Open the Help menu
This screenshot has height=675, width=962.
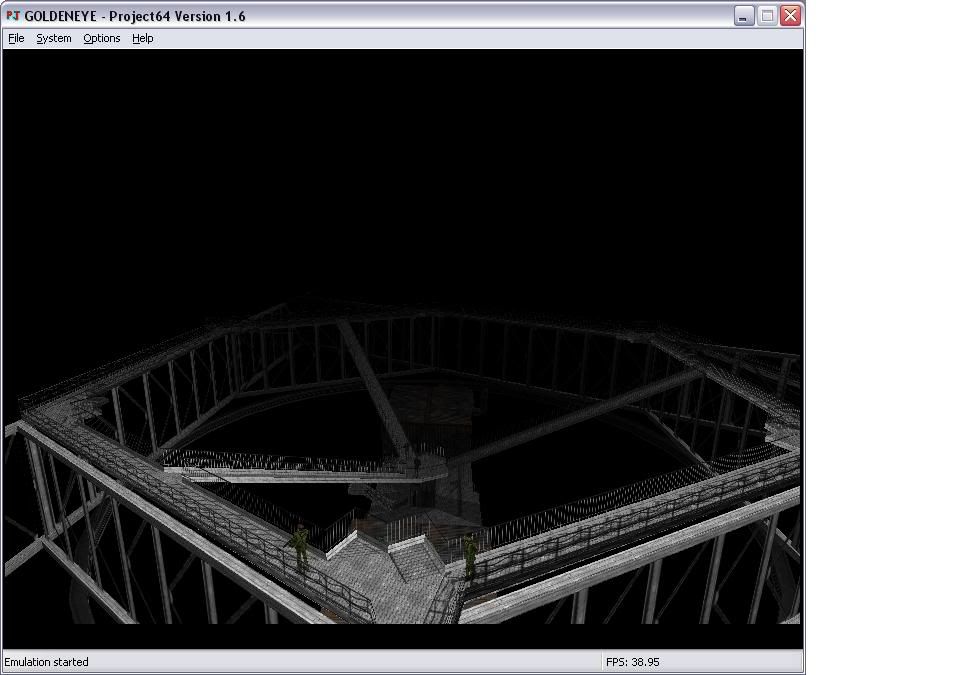pyautogui.click(x=143, y=38)
